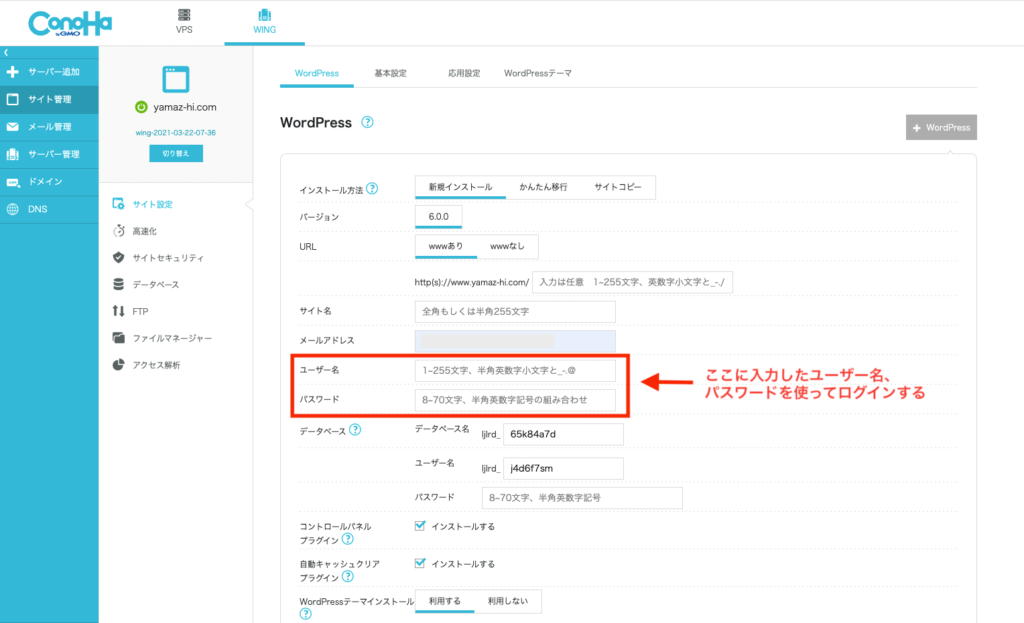Click the WordPress ユーザー名 input field
Viewport: 1024px width, 623px height.
pos(515,370)
